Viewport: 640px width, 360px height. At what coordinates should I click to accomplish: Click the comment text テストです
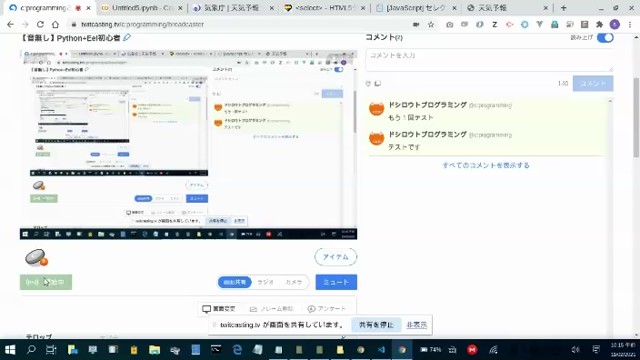click(x=404, y=147)
